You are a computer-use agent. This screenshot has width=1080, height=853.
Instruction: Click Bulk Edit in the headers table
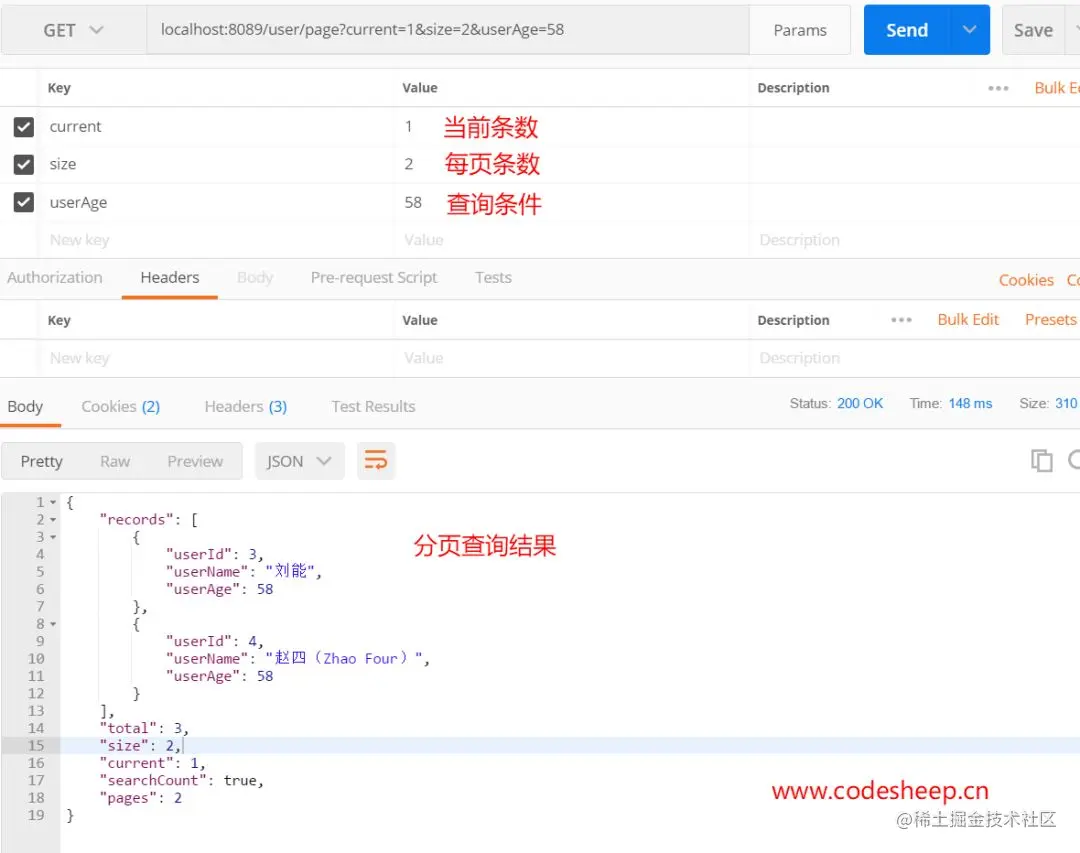tap(968, 320)
